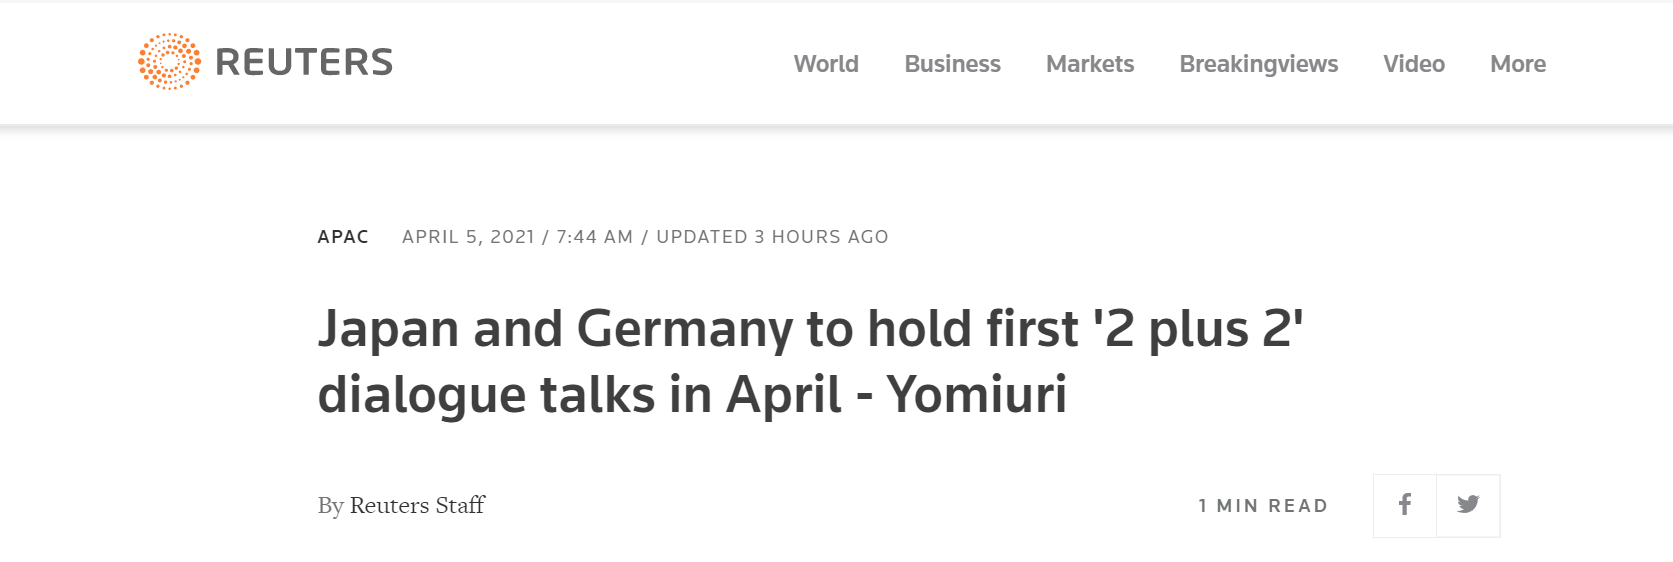Viewport: 1673px width, 562px height.
Task: Click the REUTERS wordmark text
Action: (x=304, y=62)
